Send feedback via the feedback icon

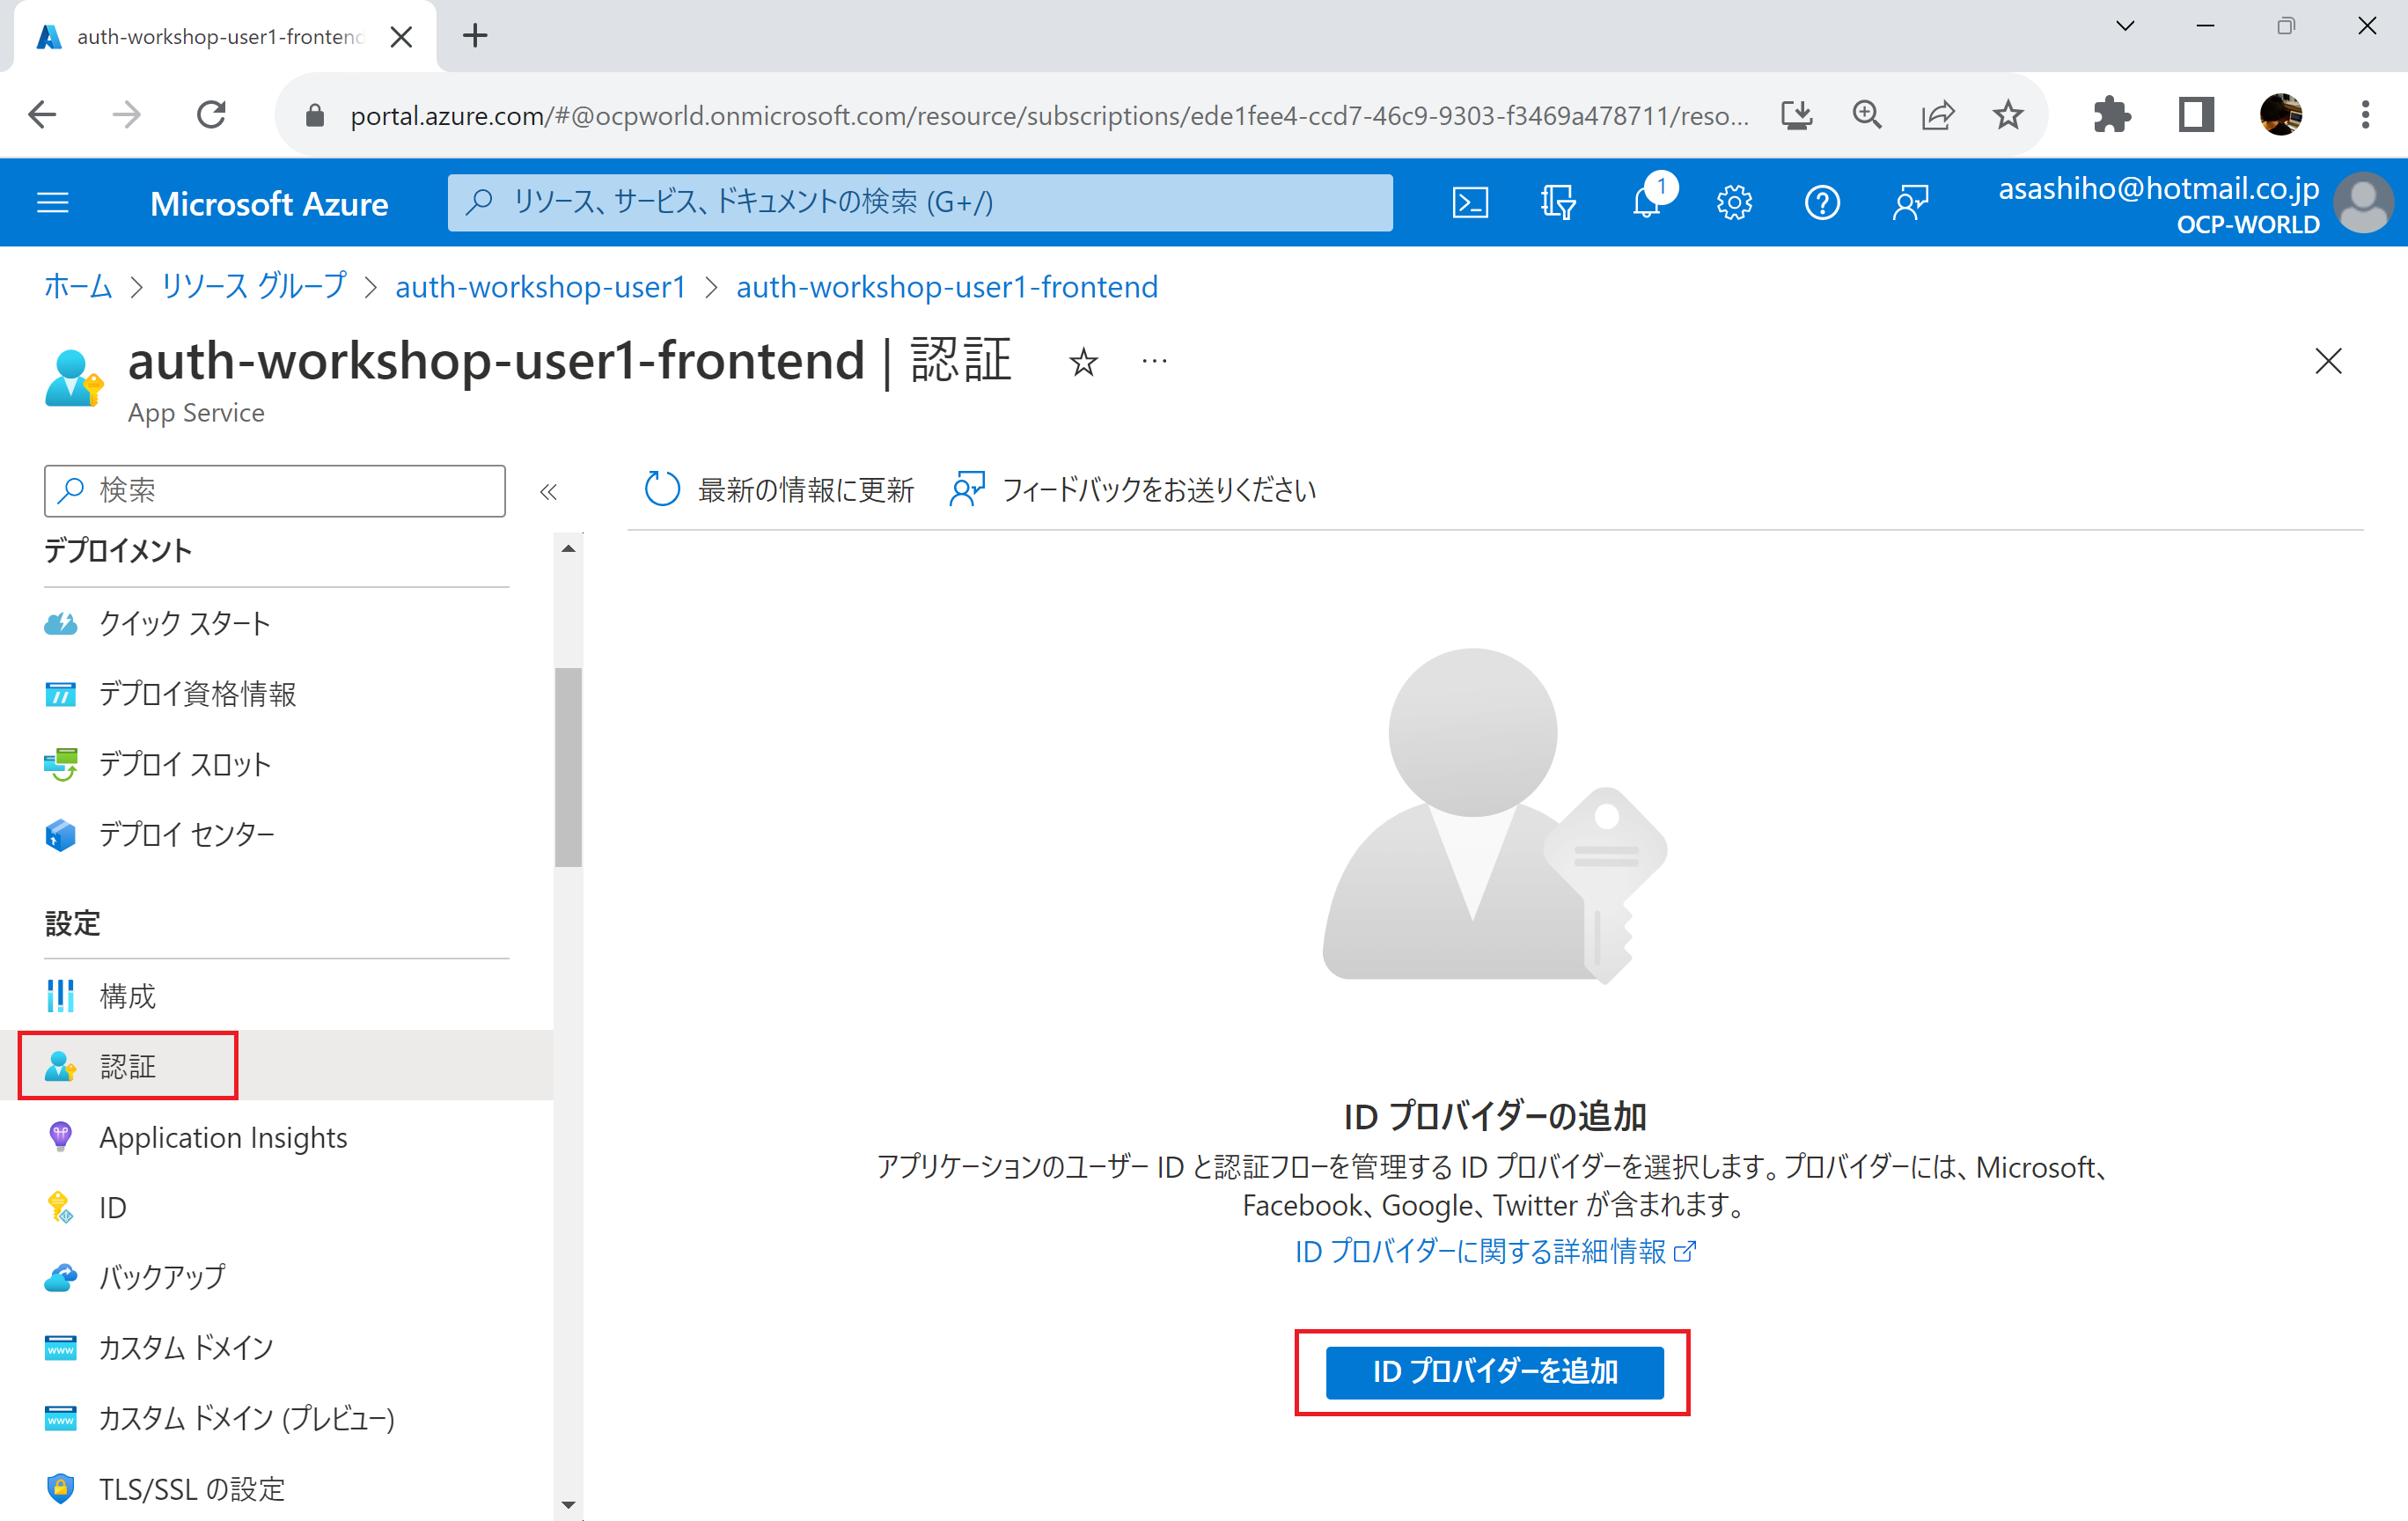click(x=1910, y=202)
